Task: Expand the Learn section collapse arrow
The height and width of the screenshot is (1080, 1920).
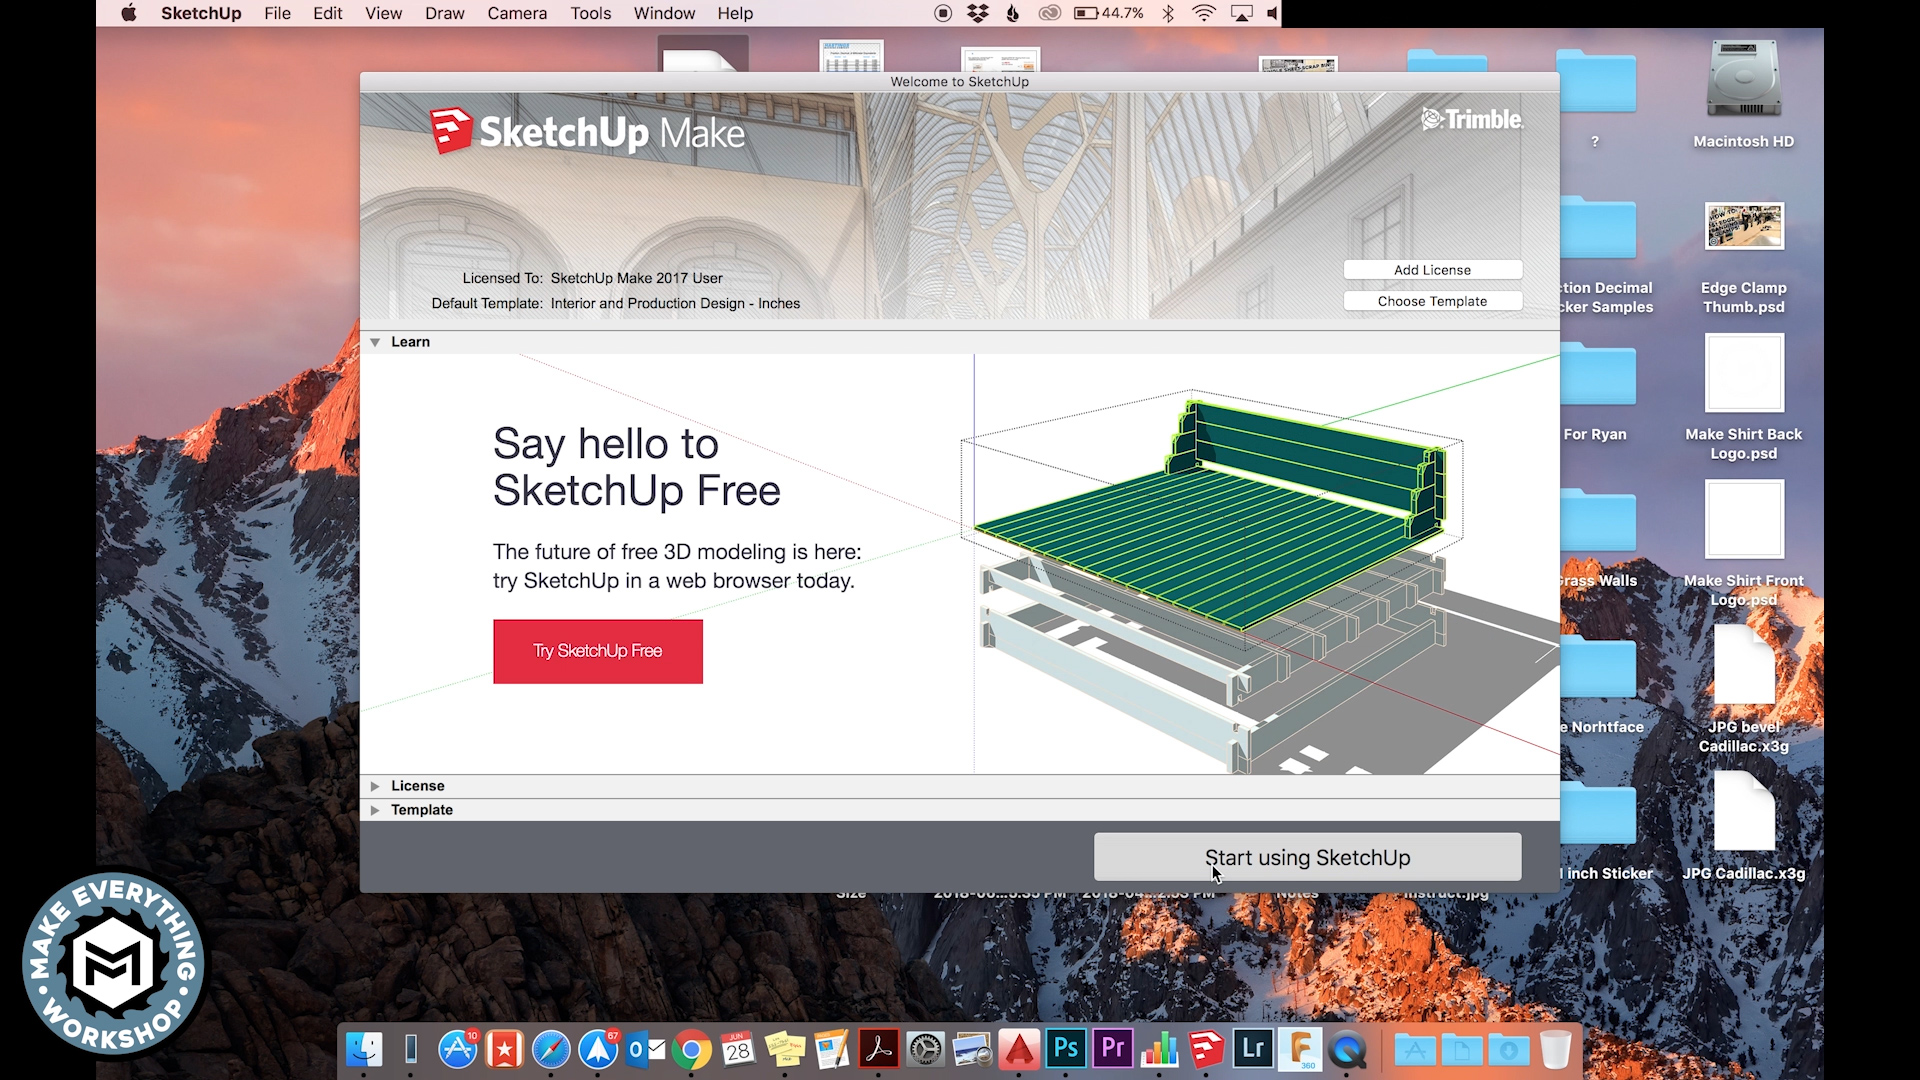Action: click(375, 342)
